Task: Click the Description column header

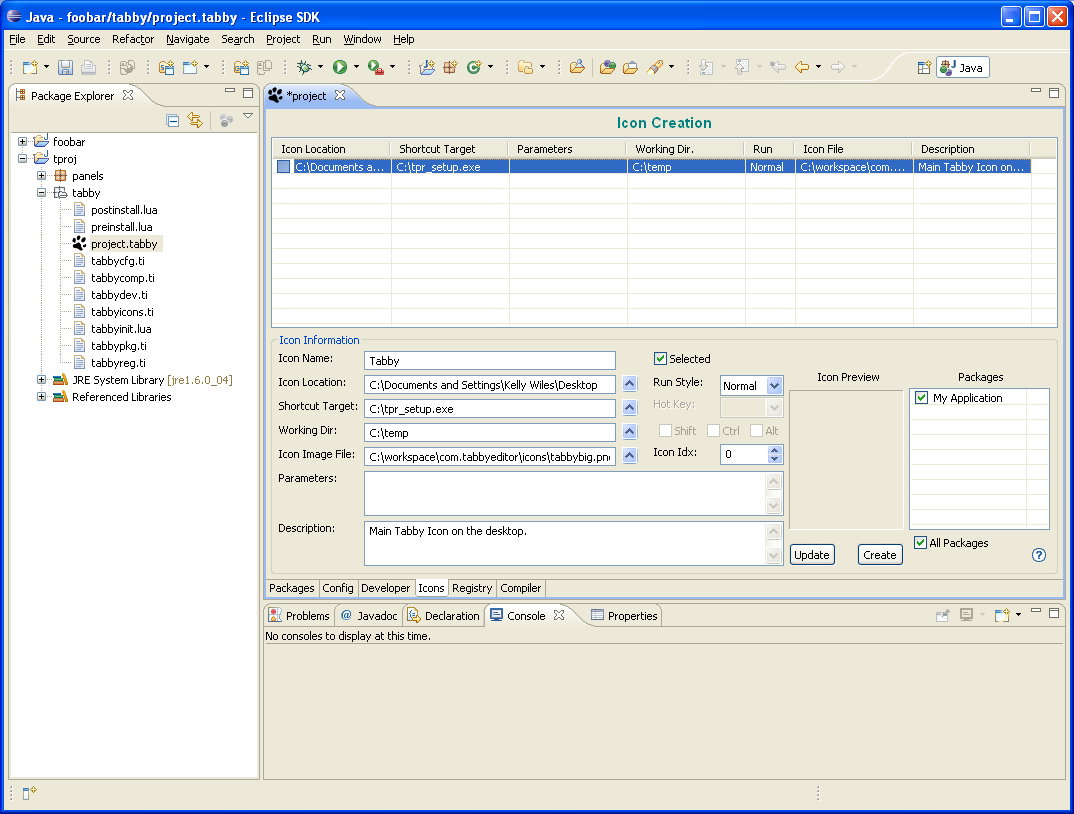Action: tap(971, 149)
